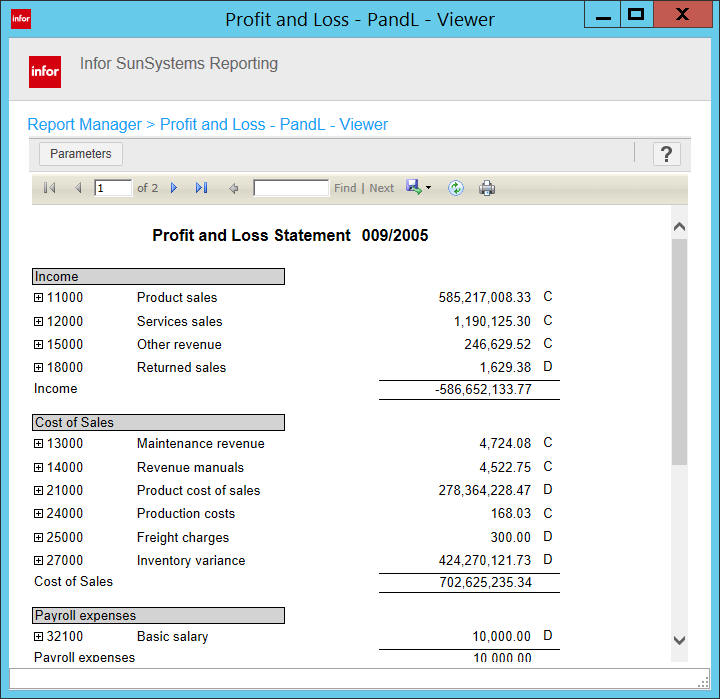Image resolution: width=720 pixels, height=699 pixels.
Task: Go to first page of report
Action: (49, 188)
